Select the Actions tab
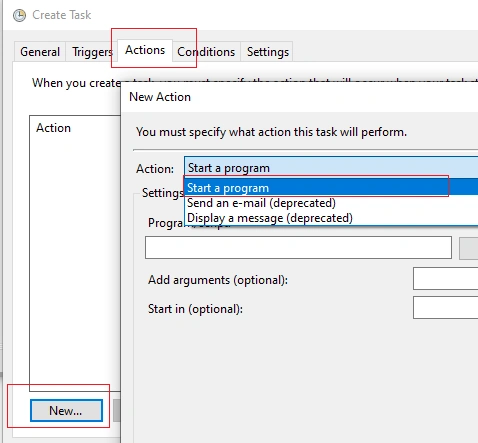This screenshot has width=478, height=443. (x=145, y=50)
